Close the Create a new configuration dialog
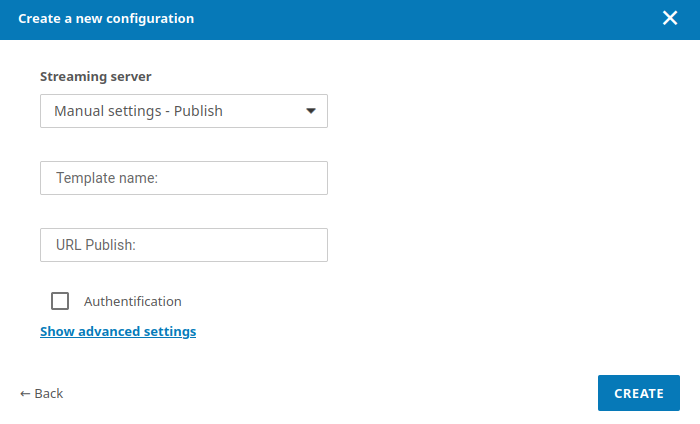This screenshot has width=700, height=424. pos(670,18)
